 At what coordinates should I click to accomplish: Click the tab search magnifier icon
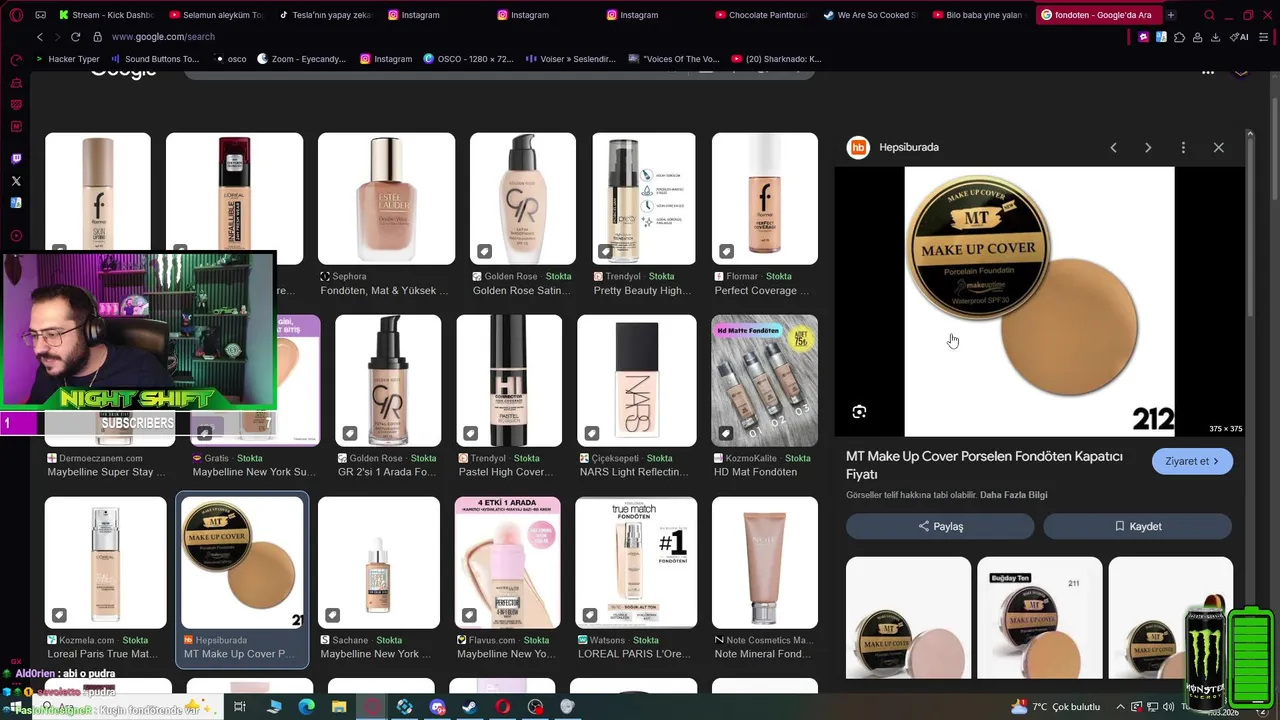pyautogui.click(x=1209, y=15)
